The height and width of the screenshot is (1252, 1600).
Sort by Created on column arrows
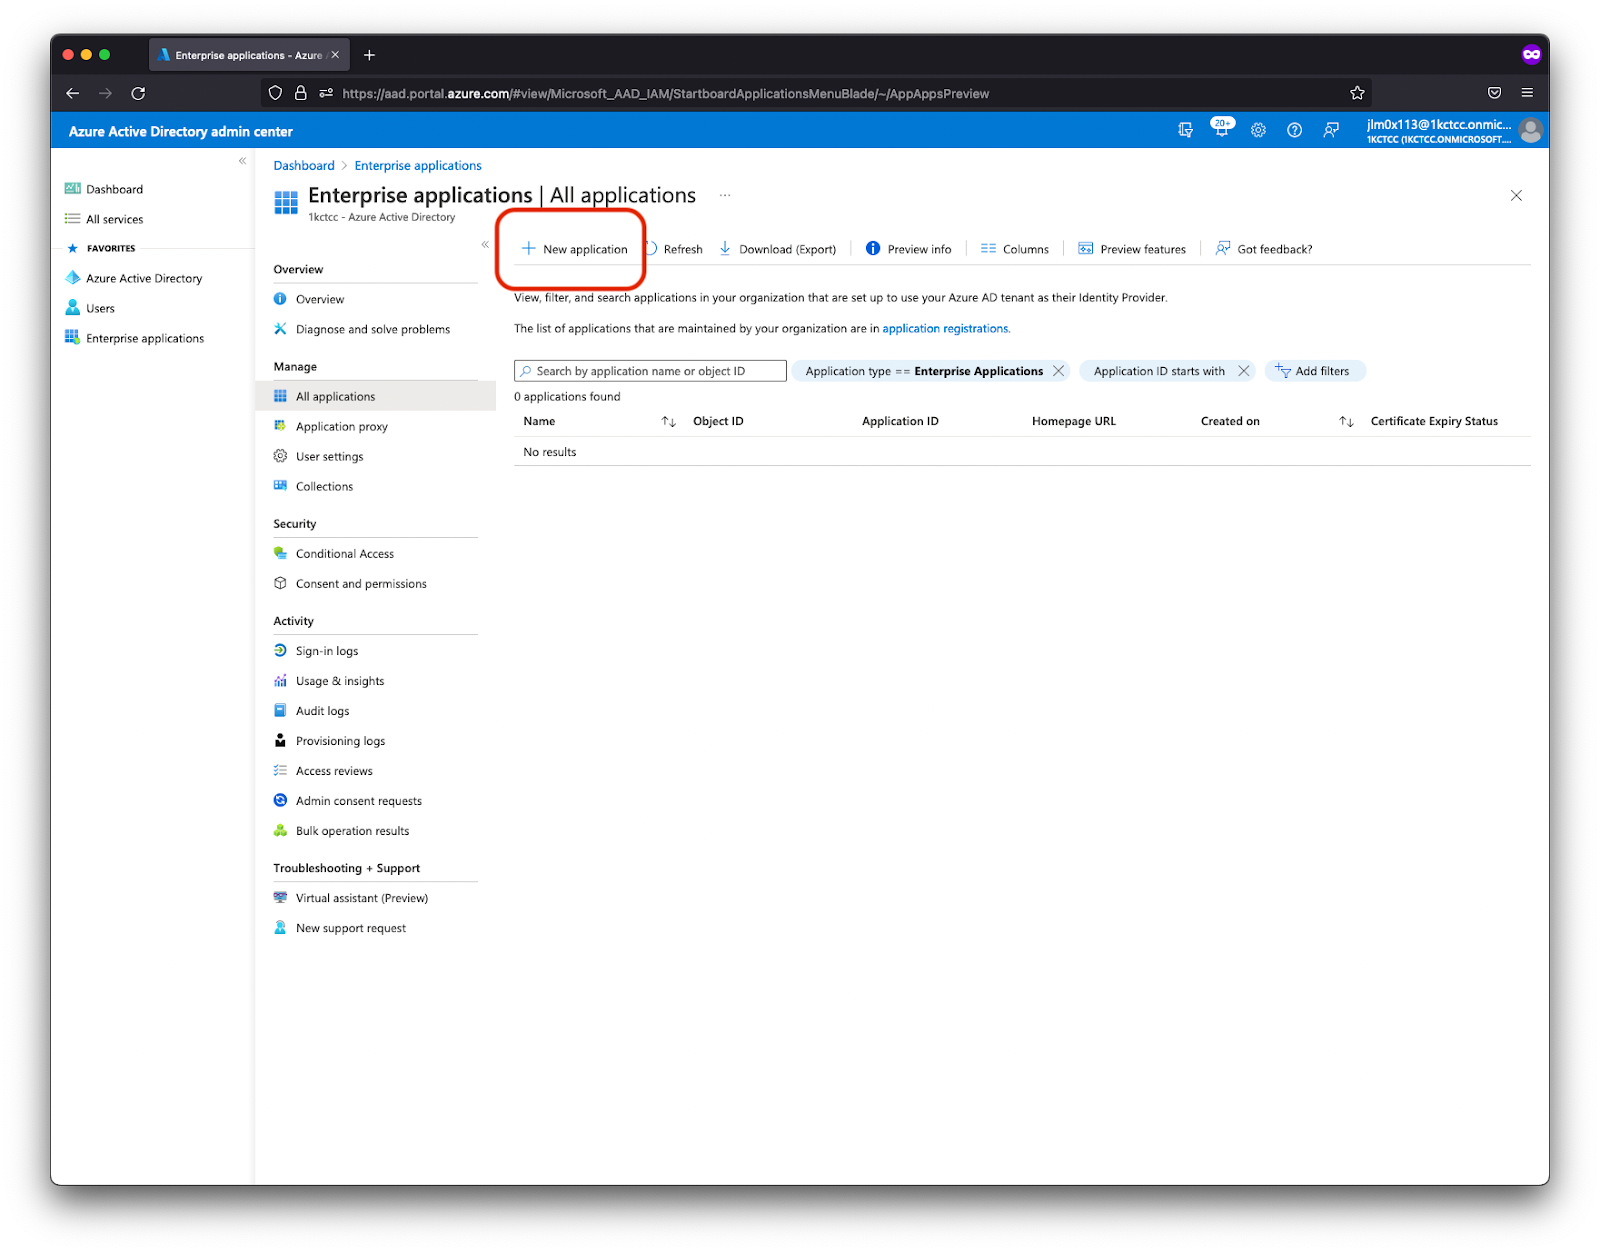click(1346, 422)
